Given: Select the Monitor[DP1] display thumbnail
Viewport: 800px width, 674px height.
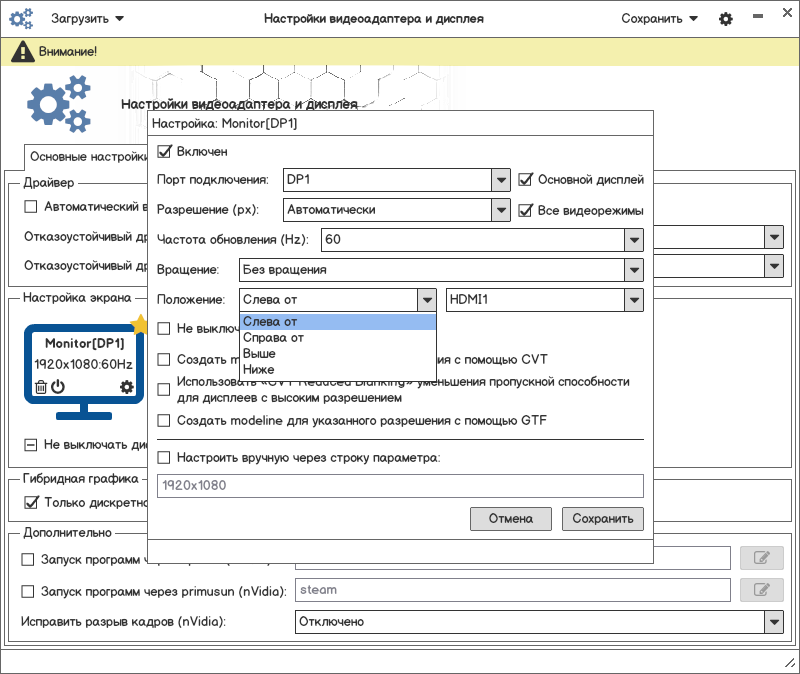Looking at the screenshot, I should tap(84, 371).
